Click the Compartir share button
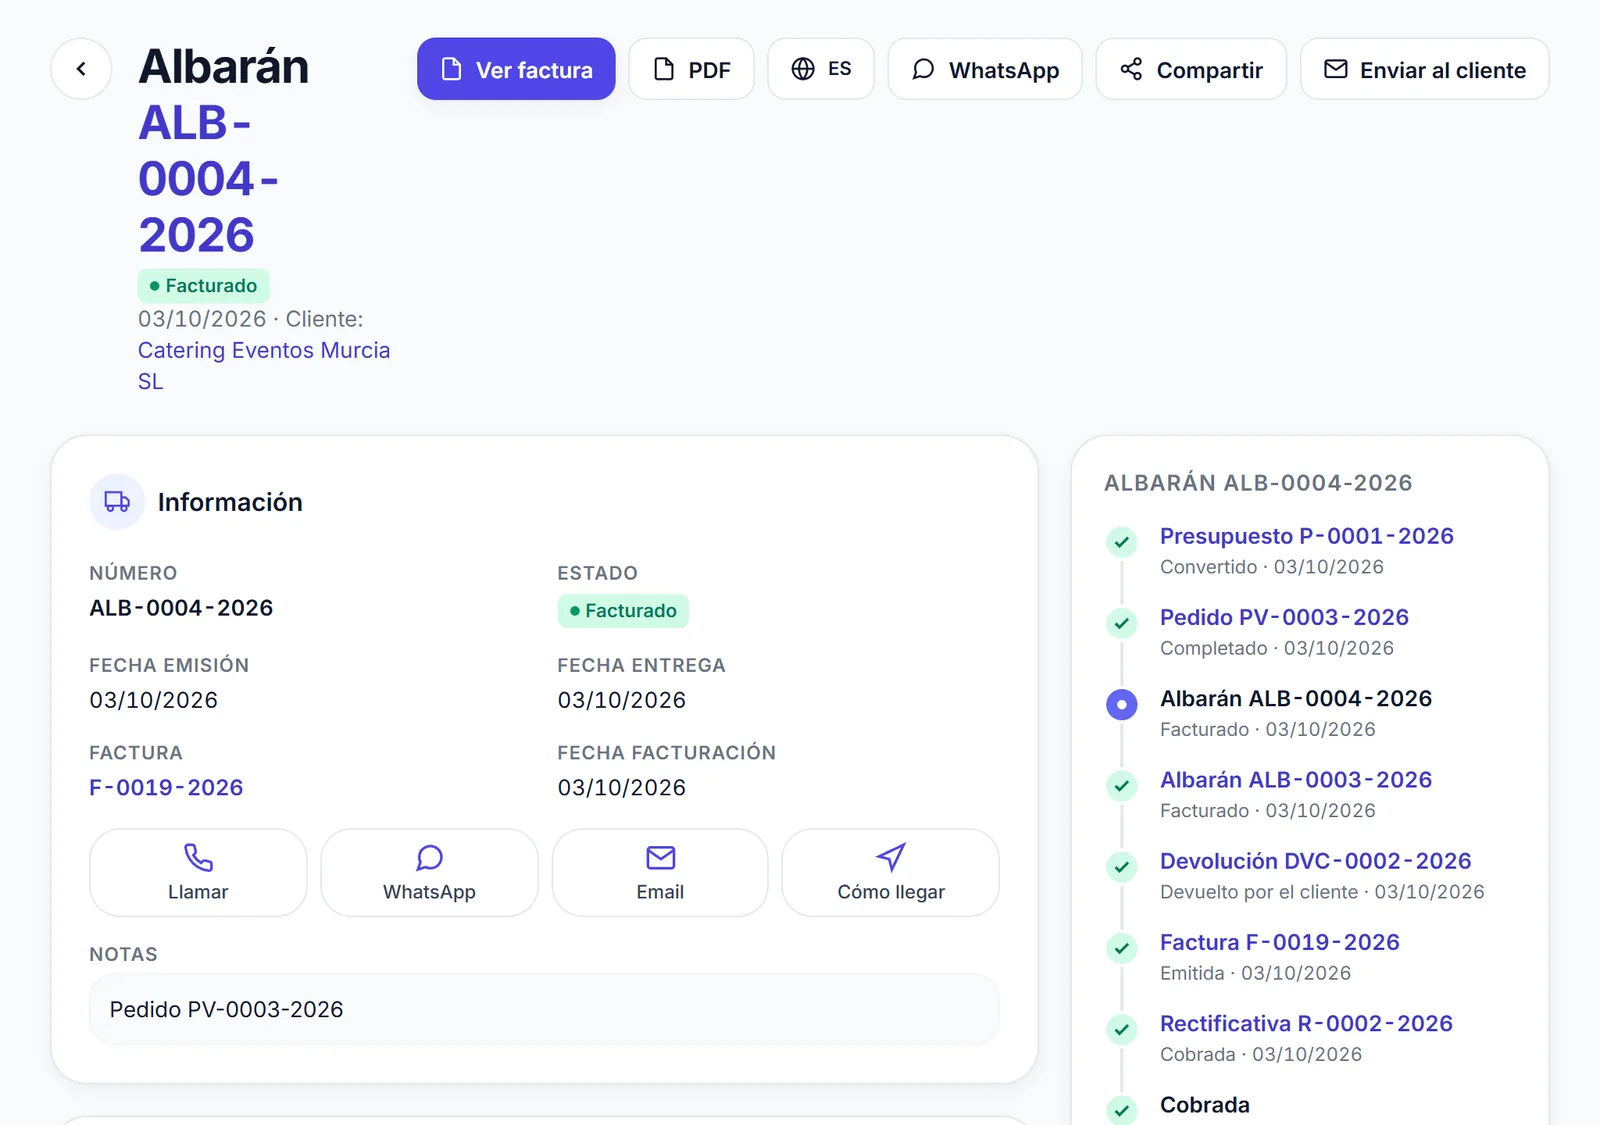Screen dimensions: 1600x1125 click(x=1191, y=69)
